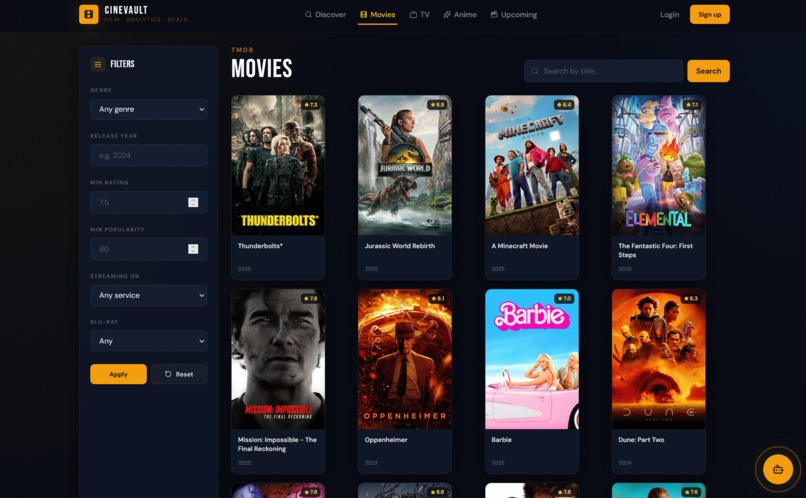Click The Fantastic Four: First Steps title
Viewport: 806px width, 498px height.
[x=655, y=250]
